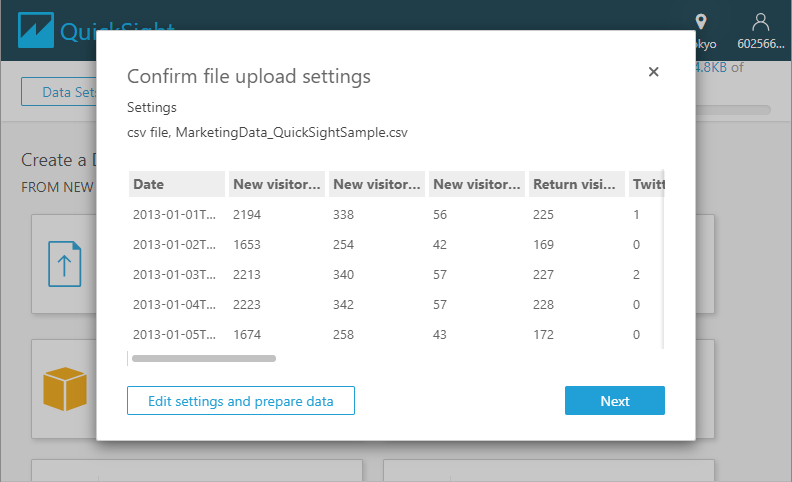
Task: Click the horizontal scrollbar under the preview table
Action: 204,357
